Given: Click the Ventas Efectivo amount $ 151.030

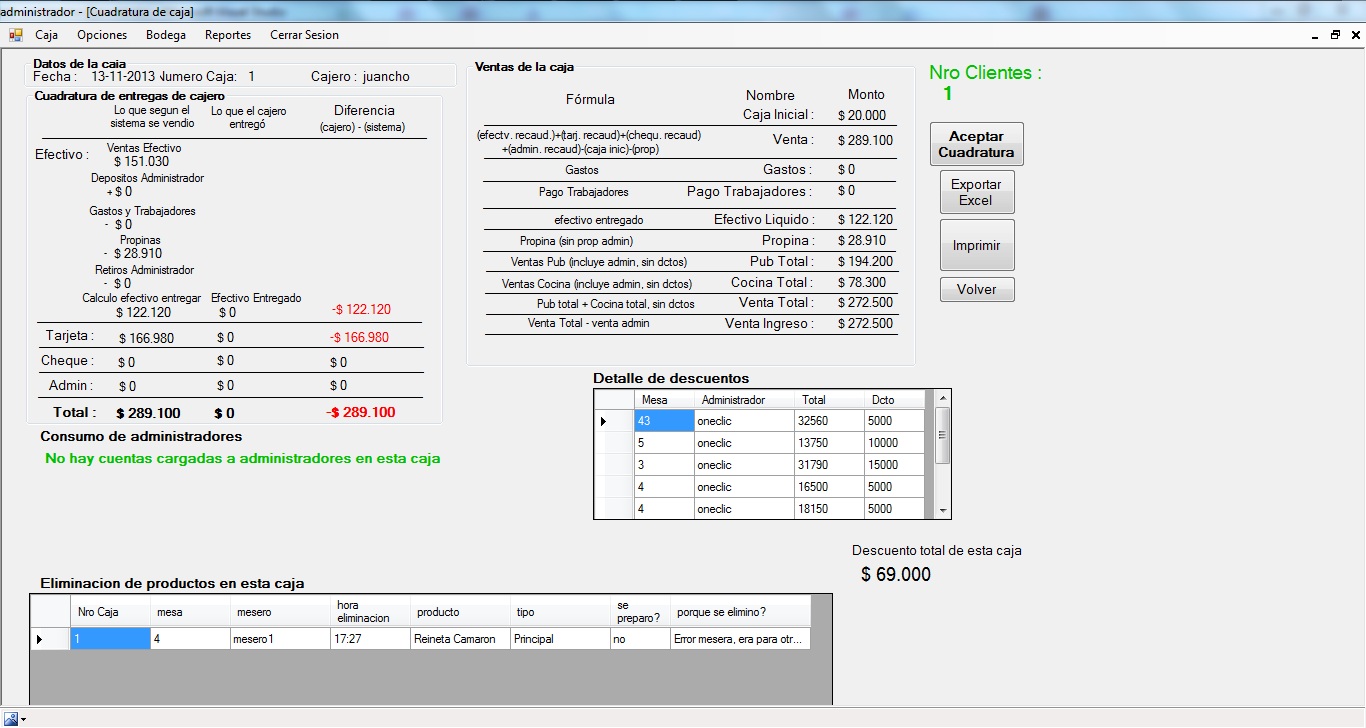Looking at the screenshot, I should point(141,162).
